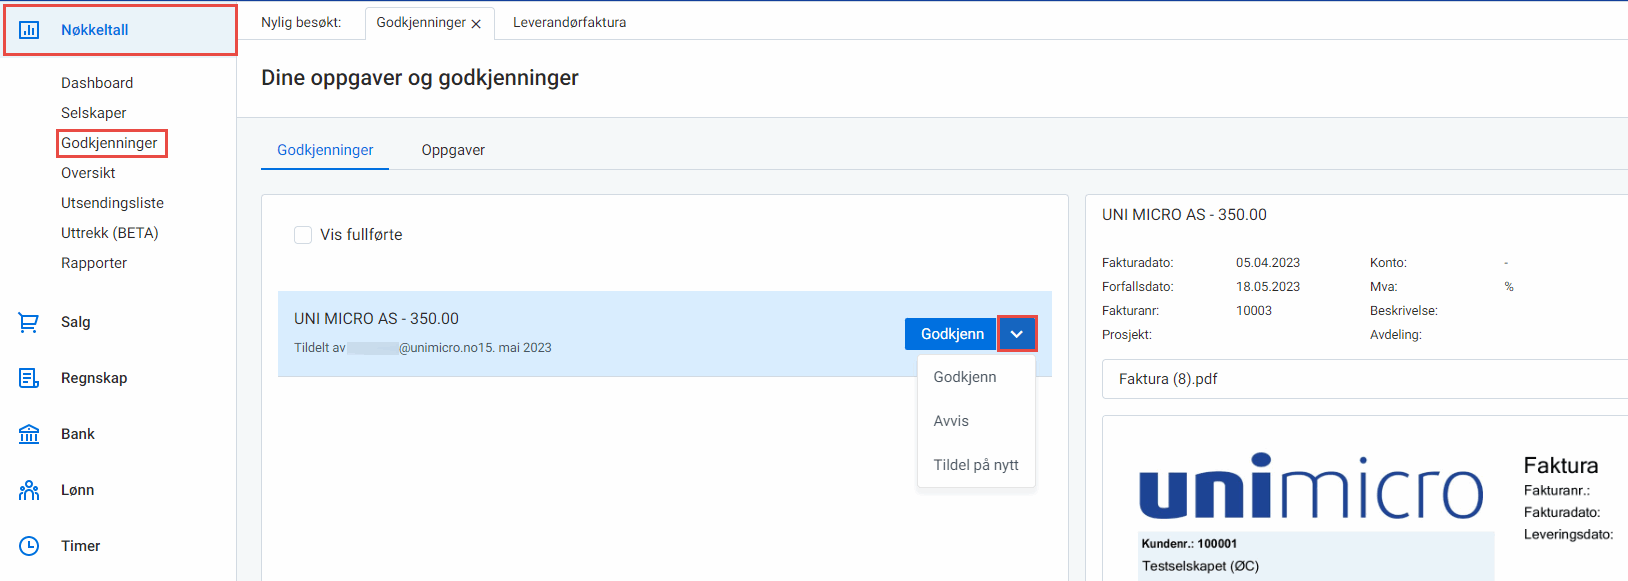
Task: Click the Kundenr.: 100001 text
Action: pyautogui.click(x=1189, y=544)
